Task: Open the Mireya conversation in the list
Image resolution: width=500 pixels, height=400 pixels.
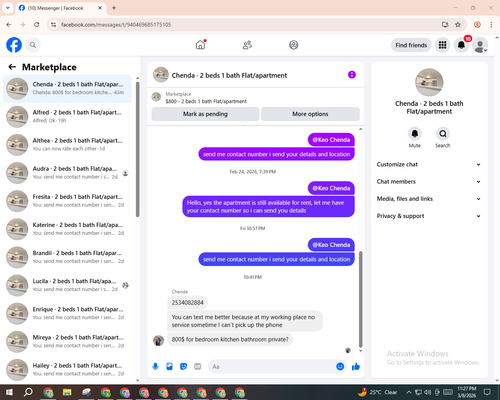Action: [x=68, y=341]
